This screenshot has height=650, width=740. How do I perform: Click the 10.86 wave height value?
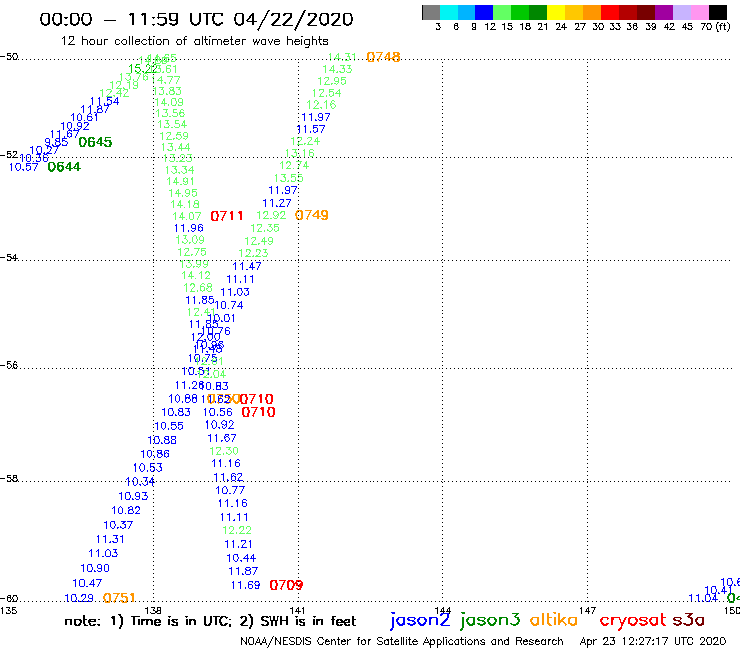tap(155, 454)
